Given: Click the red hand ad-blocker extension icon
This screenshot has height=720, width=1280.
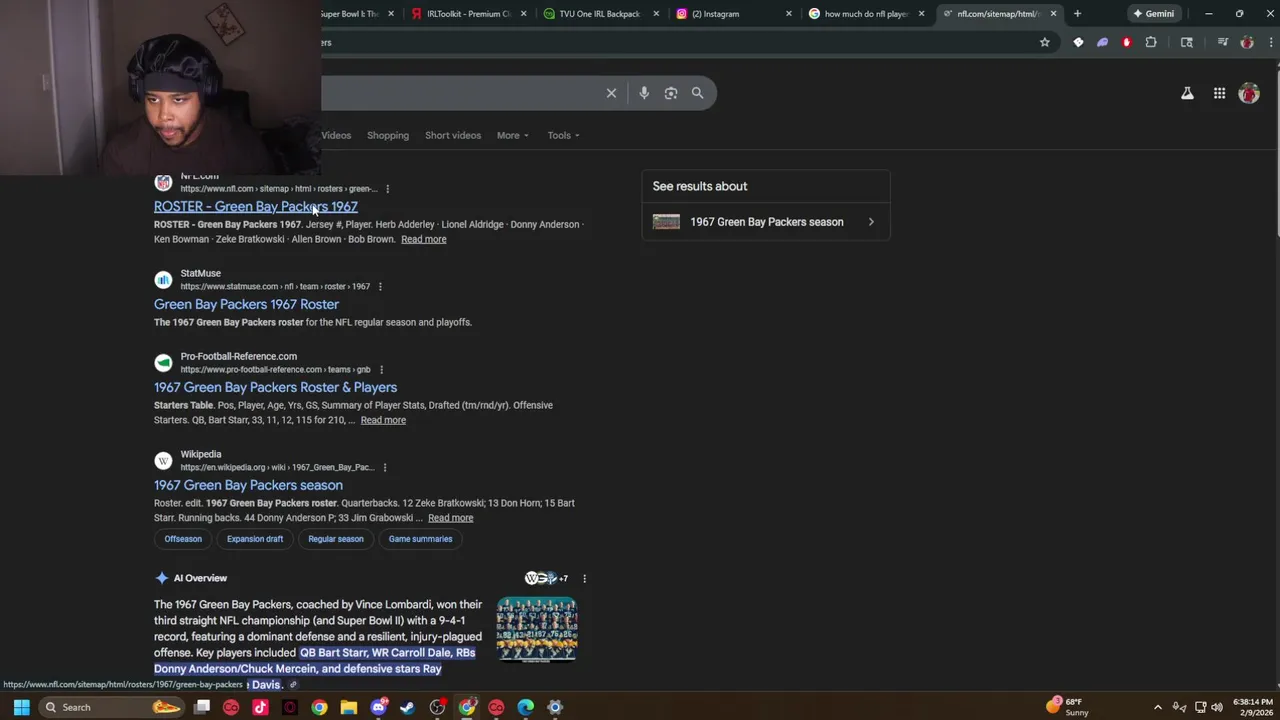Looking at the screenshot, I should click(x=1127, y=42).
